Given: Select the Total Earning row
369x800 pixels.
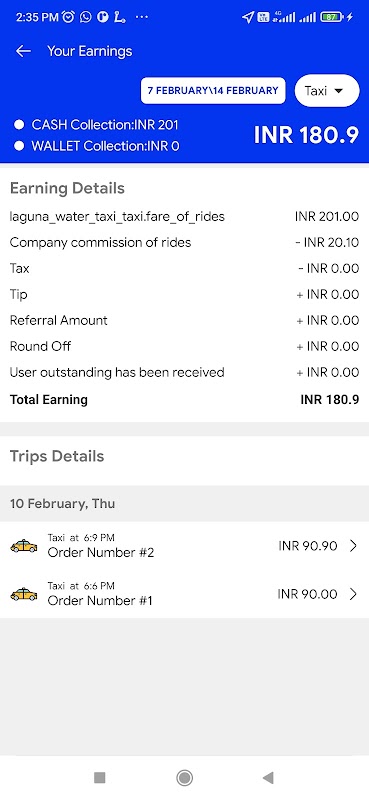Looking at the screenshot, I should click(184, 399).
